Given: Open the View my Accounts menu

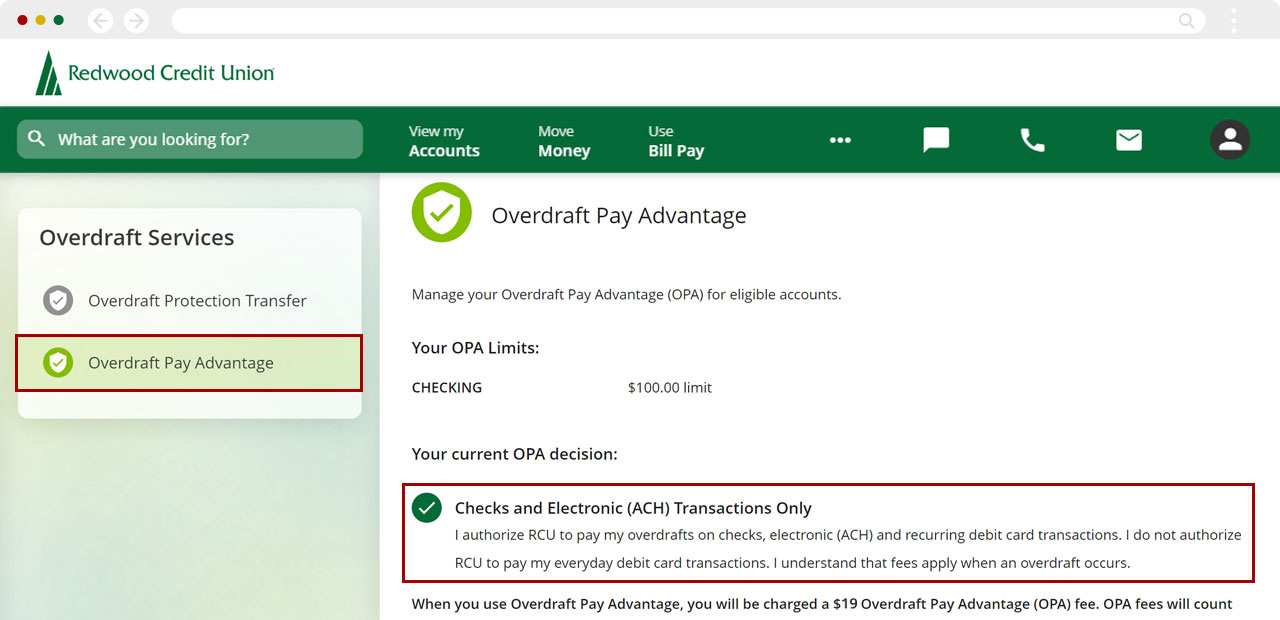Looking at the screenshot, I should [x=444, y=141].
